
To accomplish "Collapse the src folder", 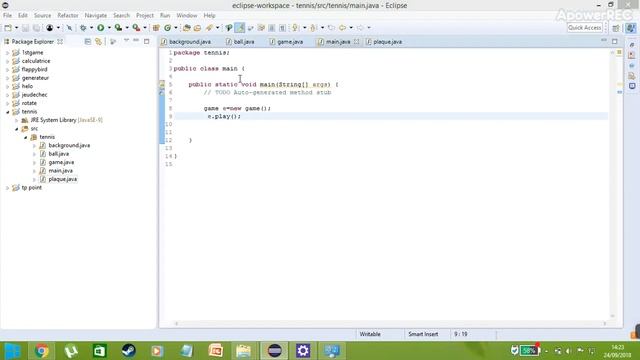I will click(17, 129).
